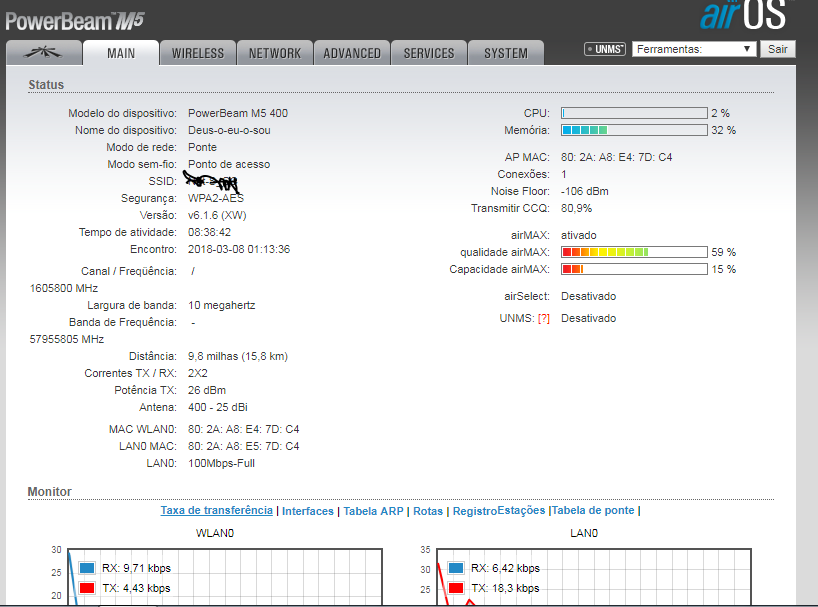Click the Sair logout button
The height and width of the screenshot is (607, 818).
coord(777,49)
